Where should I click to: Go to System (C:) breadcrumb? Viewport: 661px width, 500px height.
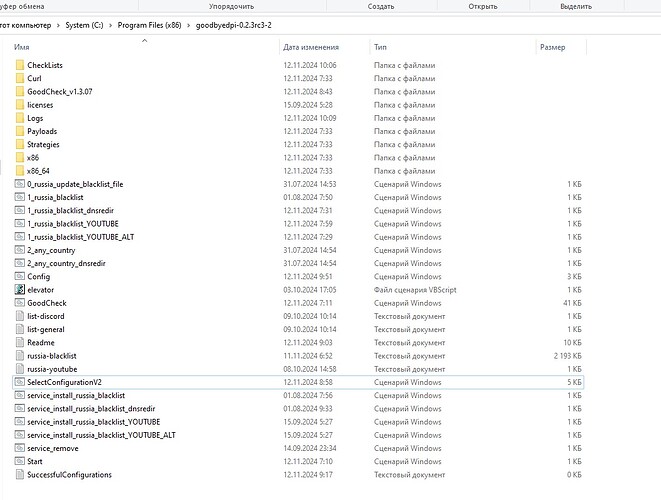(x=84, y=25)
